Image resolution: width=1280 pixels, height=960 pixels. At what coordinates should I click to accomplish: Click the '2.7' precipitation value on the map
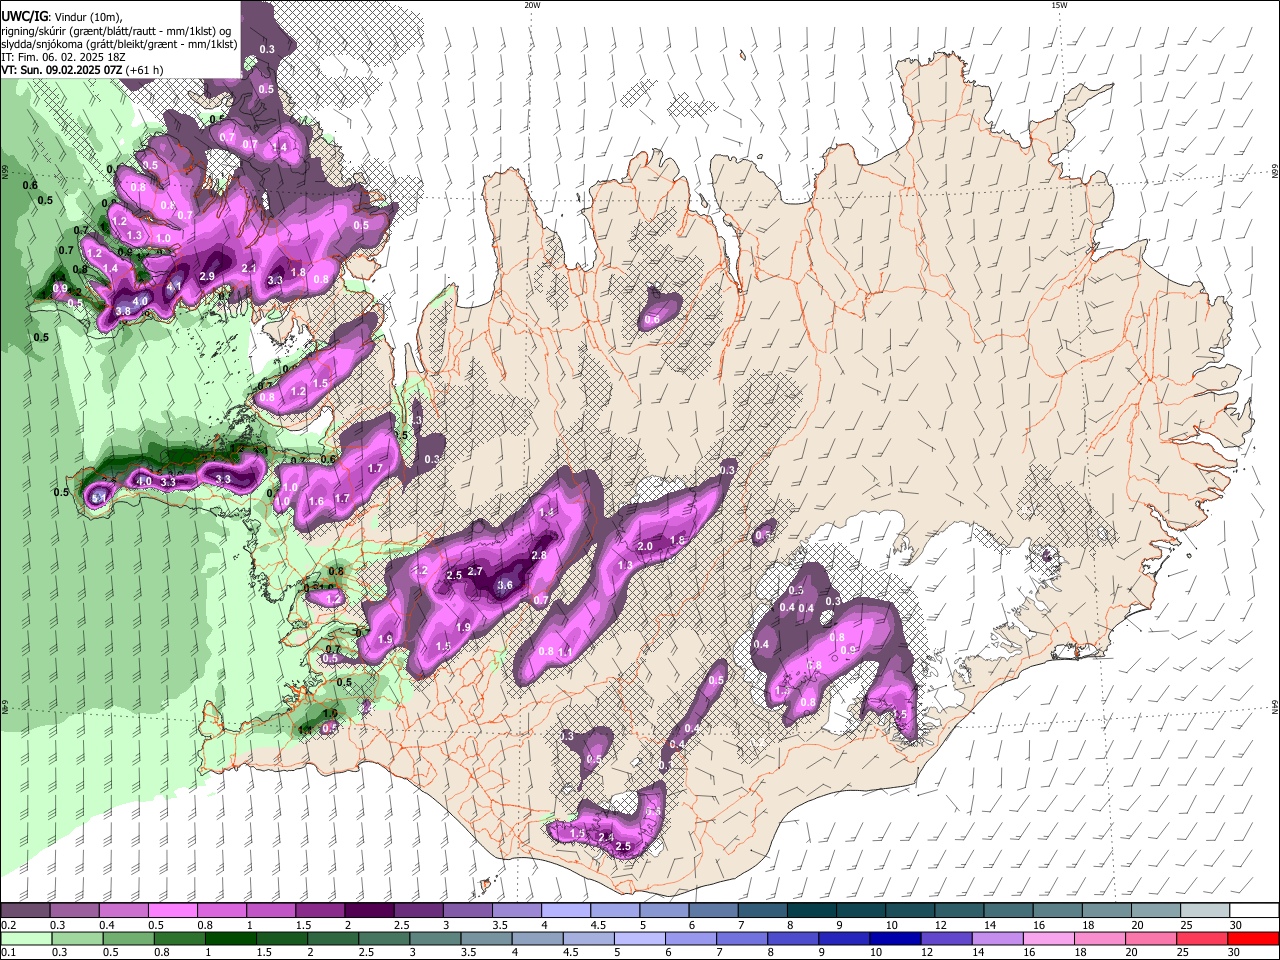[x=476, y=571]
